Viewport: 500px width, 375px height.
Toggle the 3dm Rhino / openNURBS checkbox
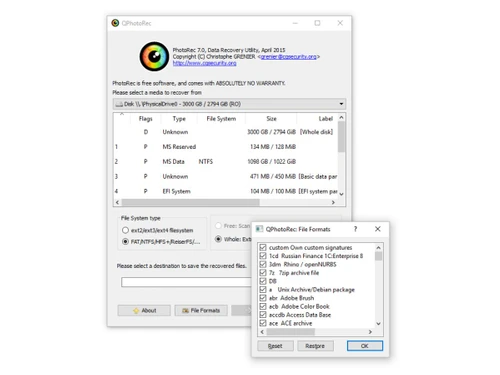(263, 264)
